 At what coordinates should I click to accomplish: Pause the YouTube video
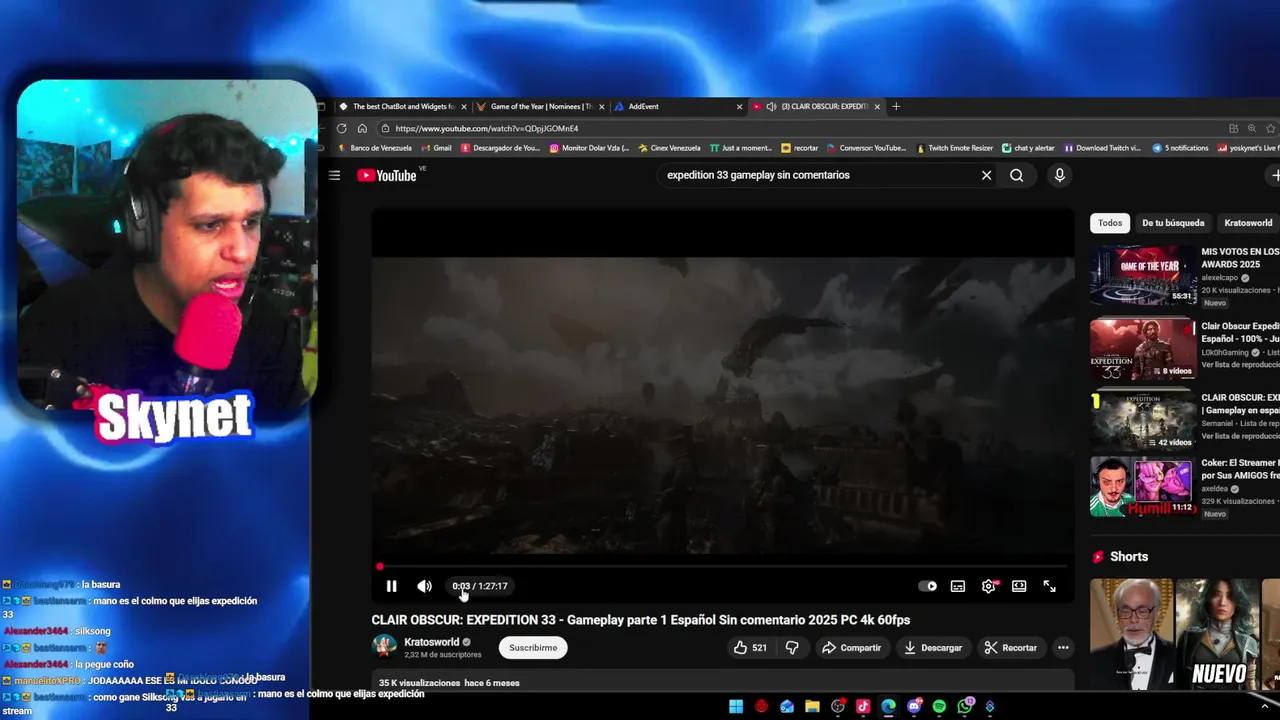(x=391, y=586)
